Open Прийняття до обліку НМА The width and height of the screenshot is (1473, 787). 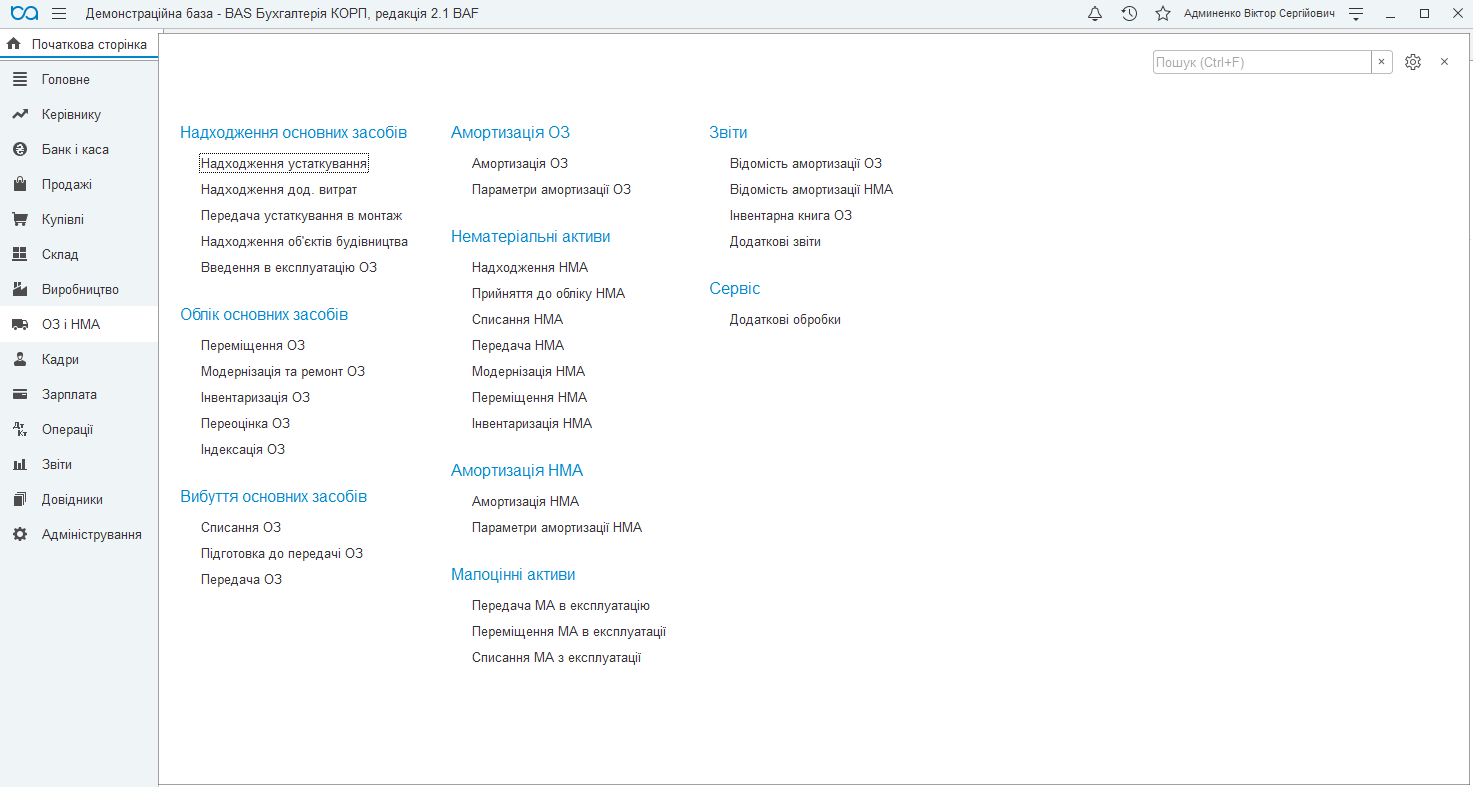click(x=549, y=294)
